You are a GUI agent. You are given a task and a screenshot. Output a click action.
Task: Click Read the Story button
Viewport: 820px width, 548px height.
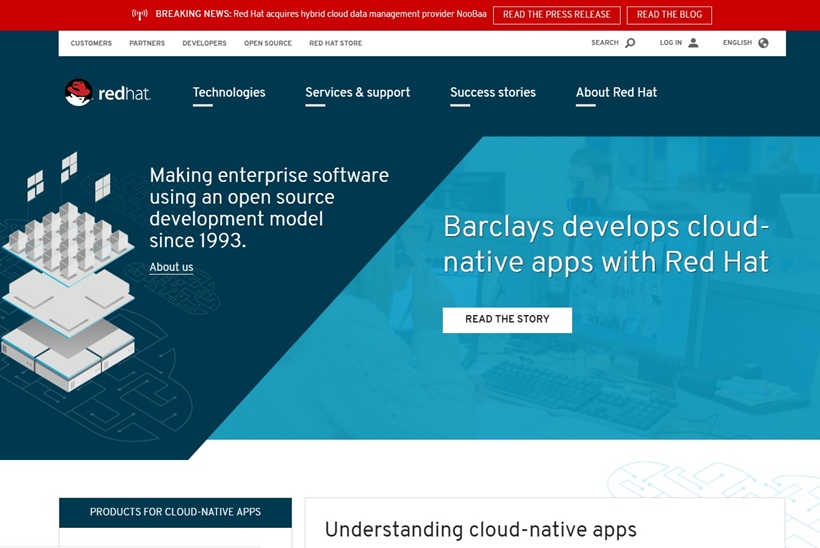tap(507, 319)
